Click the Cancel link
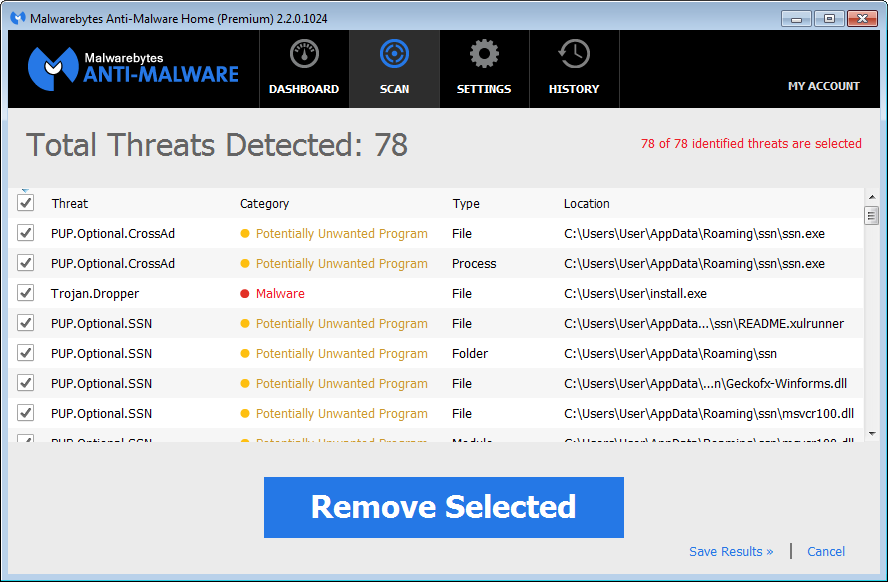 pyautogui.click(x=826, y=551)
